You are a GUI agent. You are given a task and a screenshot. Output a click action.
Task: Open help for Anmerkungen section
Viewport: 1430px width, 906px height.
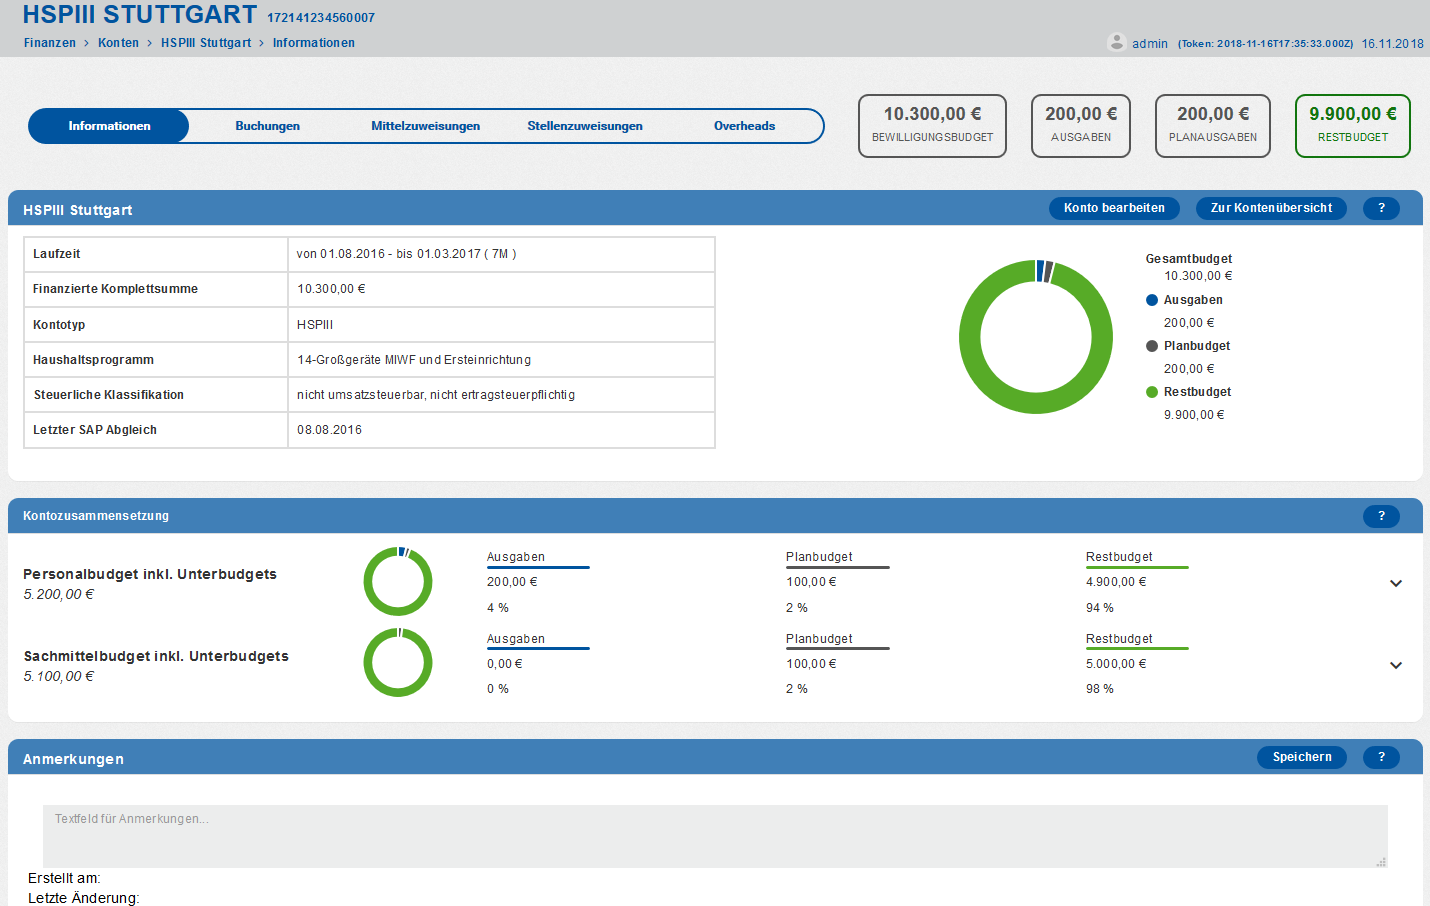click(x=1381, y=757)
